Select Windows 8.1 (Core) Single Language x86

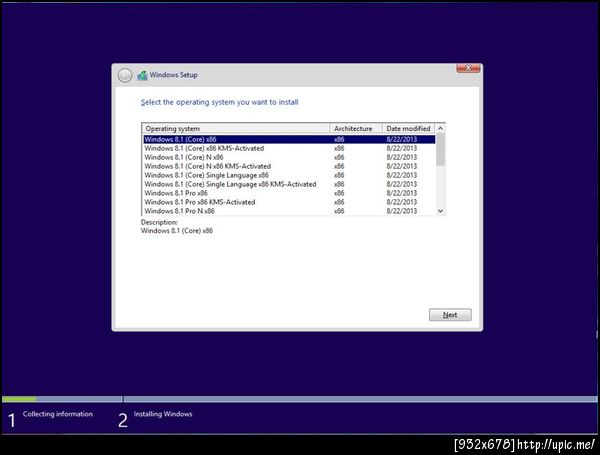(x=289, y=175)
